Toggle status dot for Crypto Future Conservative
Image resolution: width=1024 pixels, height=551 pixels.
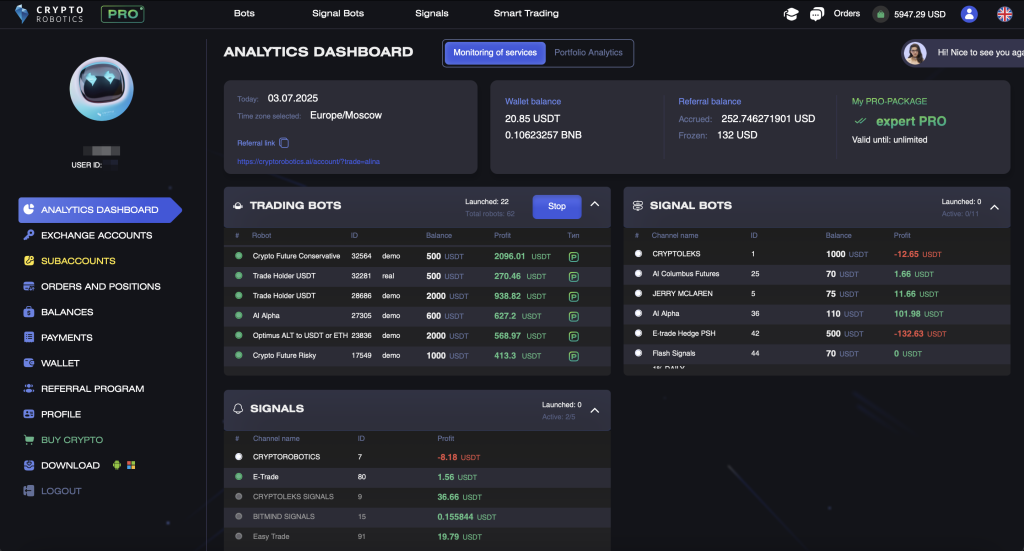tap(238, 256)
